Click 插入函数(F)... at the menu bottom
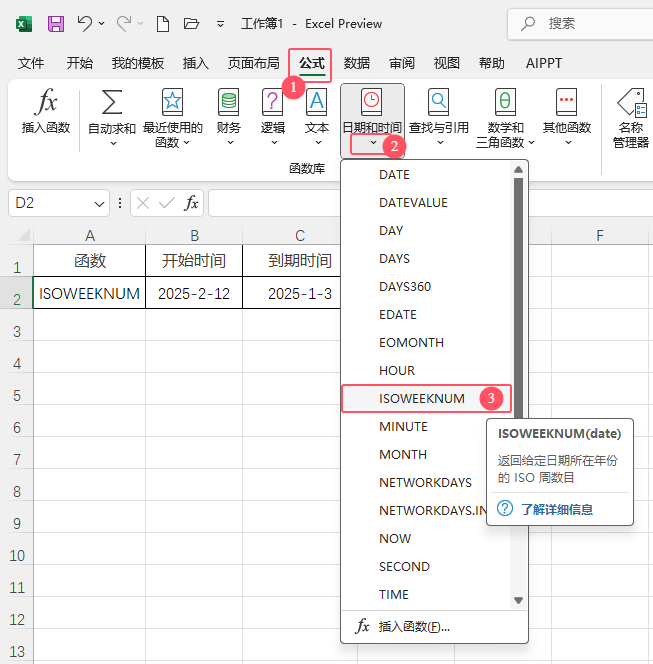653x664 pixels. click(434, 627)
